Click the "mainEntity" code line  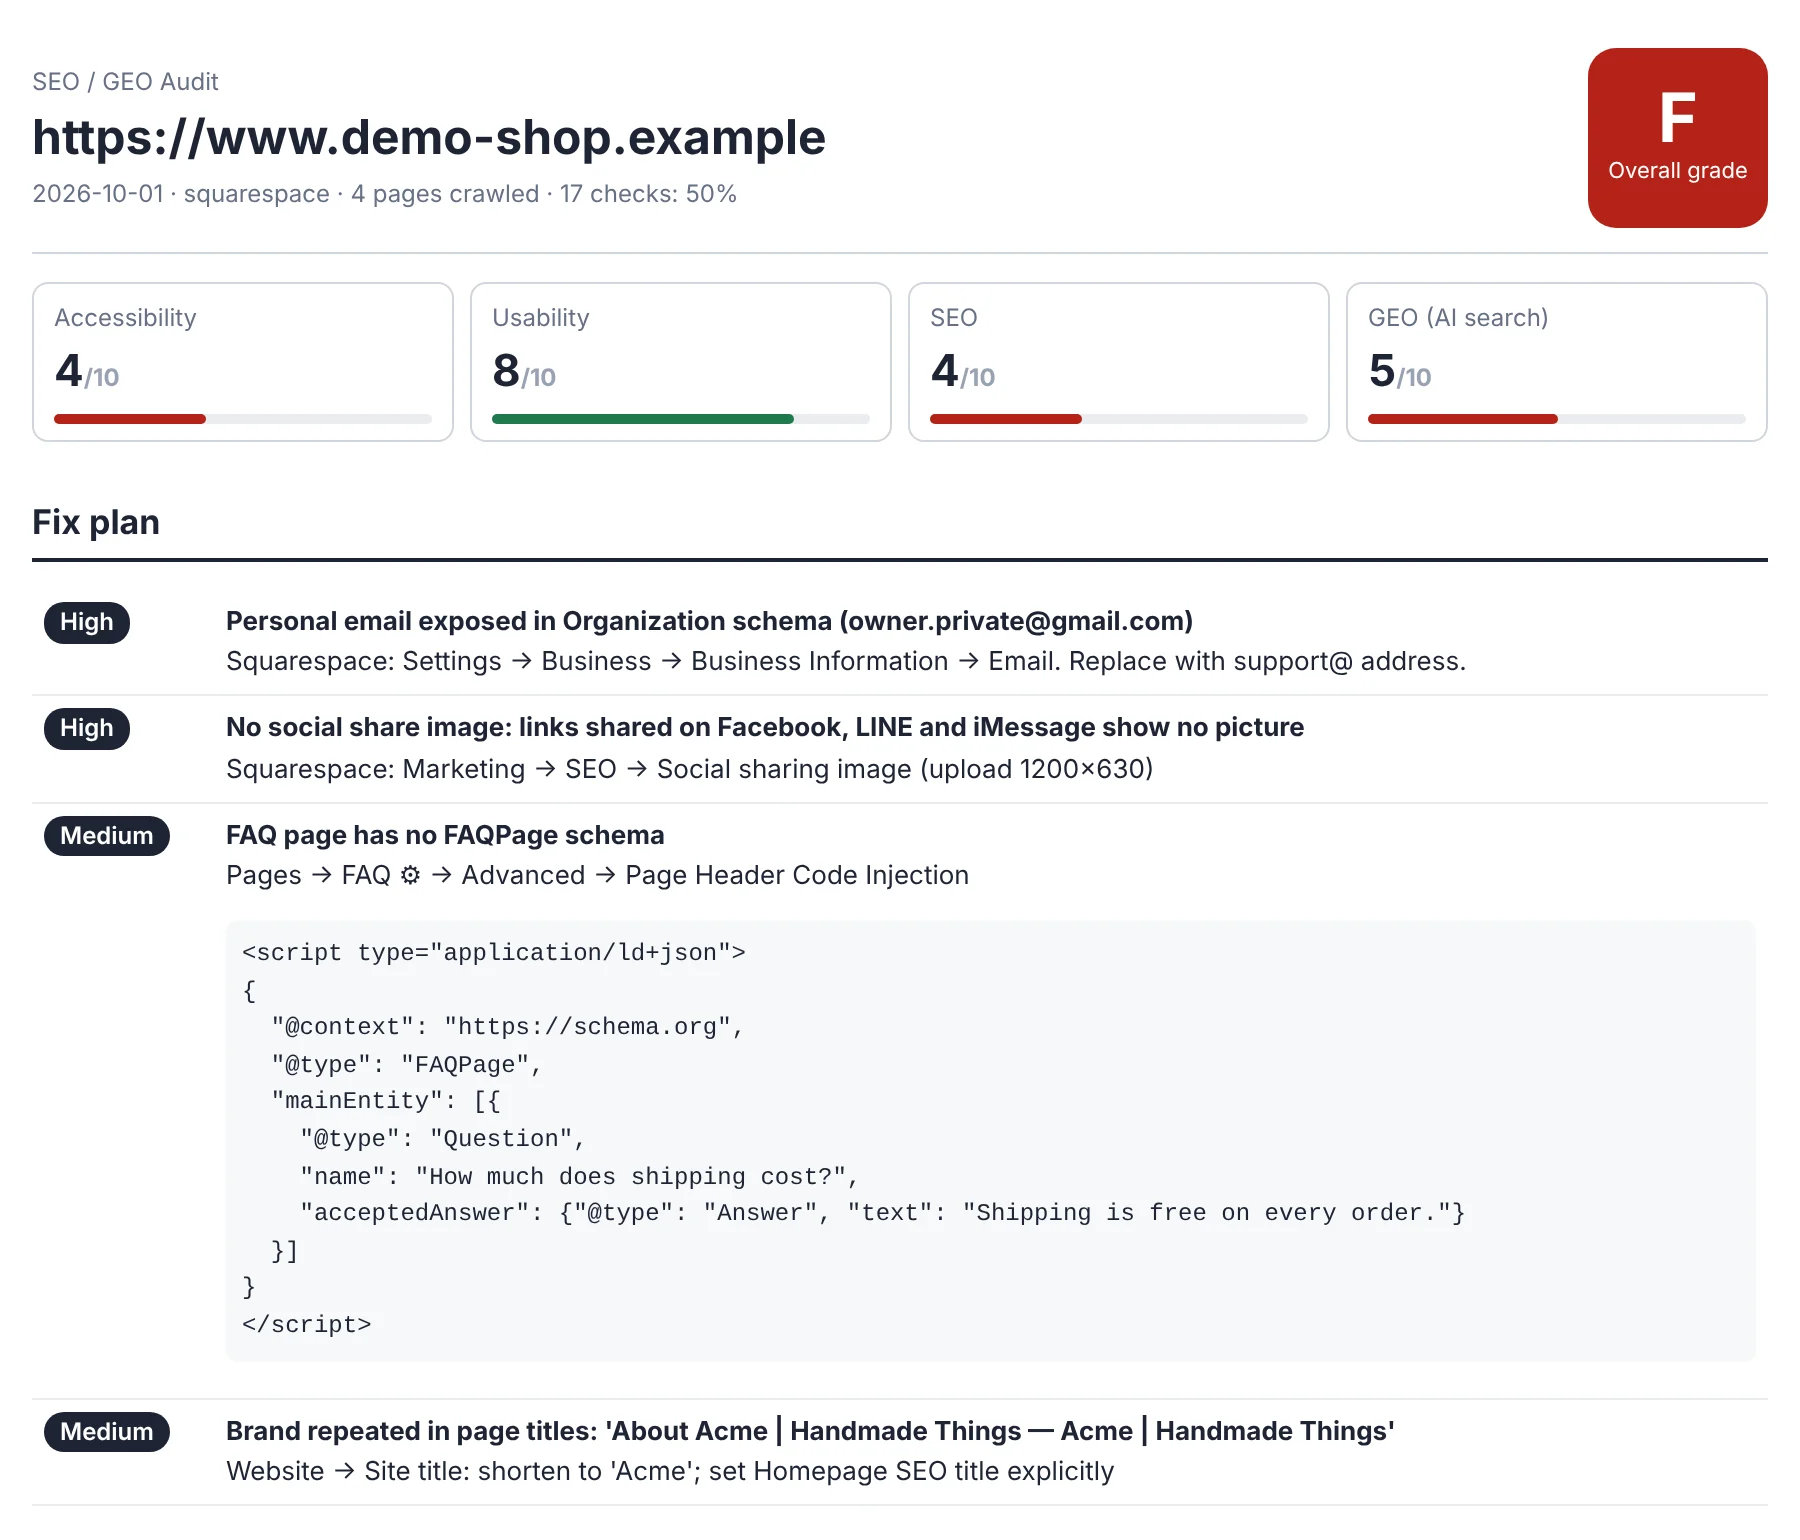click(386, 1101)
